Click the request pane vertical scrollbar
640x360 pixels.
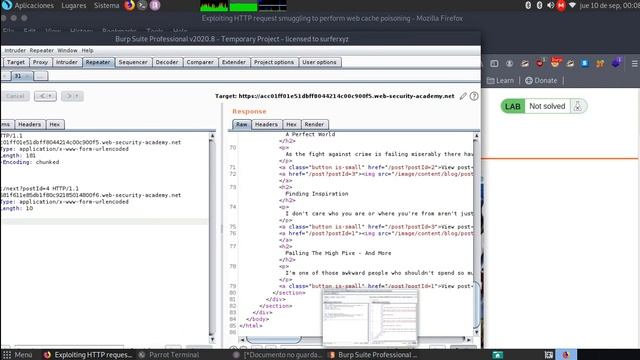coord(212,237)
